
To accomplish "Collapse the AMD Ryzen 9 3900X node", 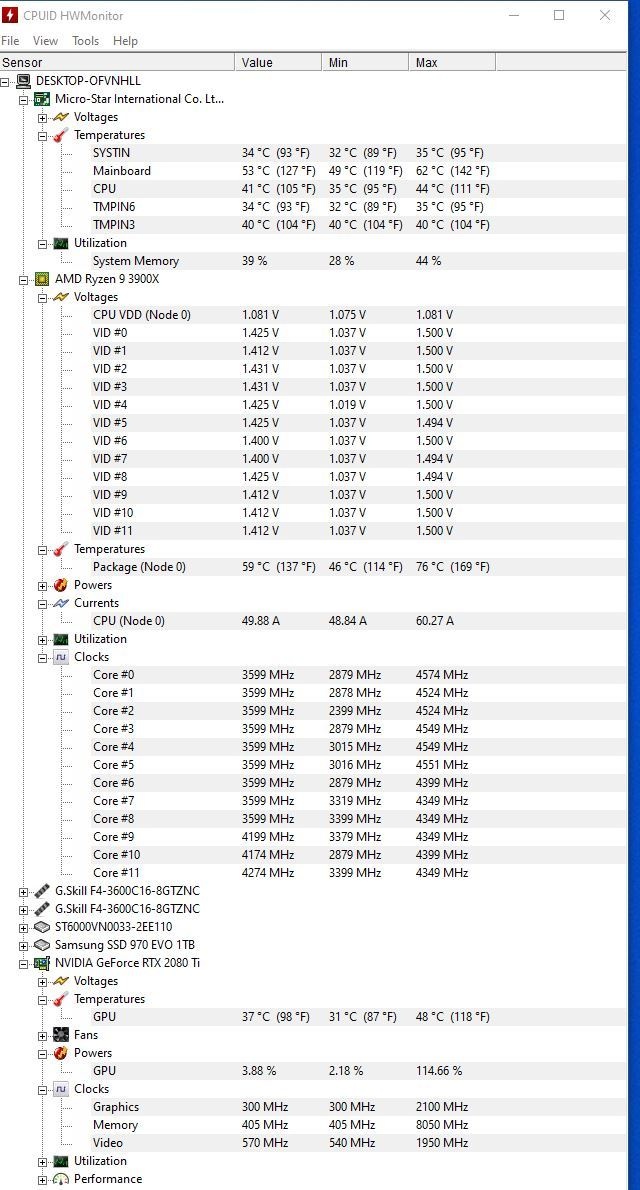I will tap(24, 279).
